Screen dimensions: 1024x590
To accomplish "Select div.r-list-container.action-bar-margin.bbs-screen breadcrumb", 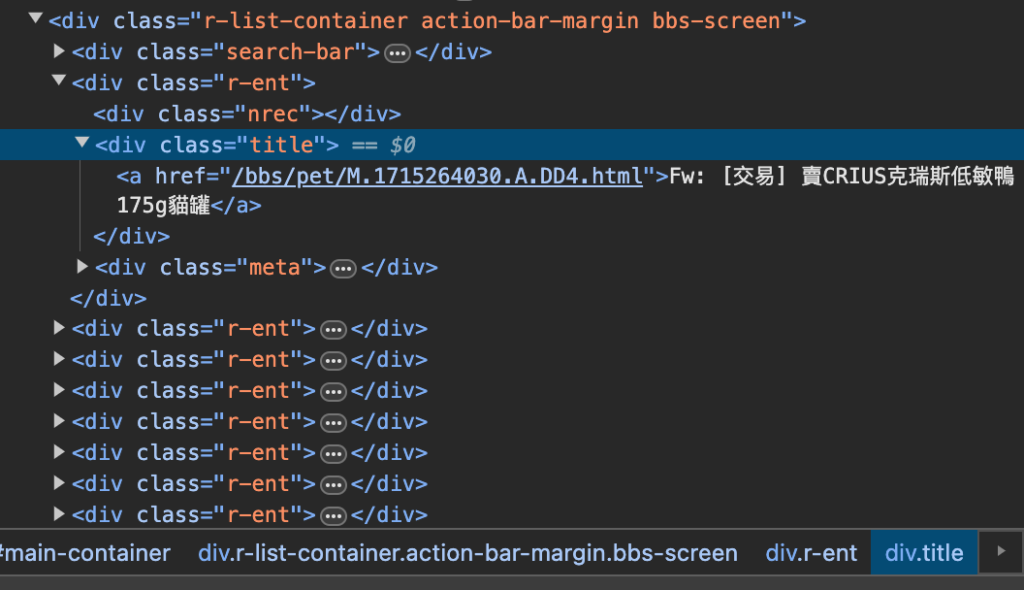I will point(468,553).
